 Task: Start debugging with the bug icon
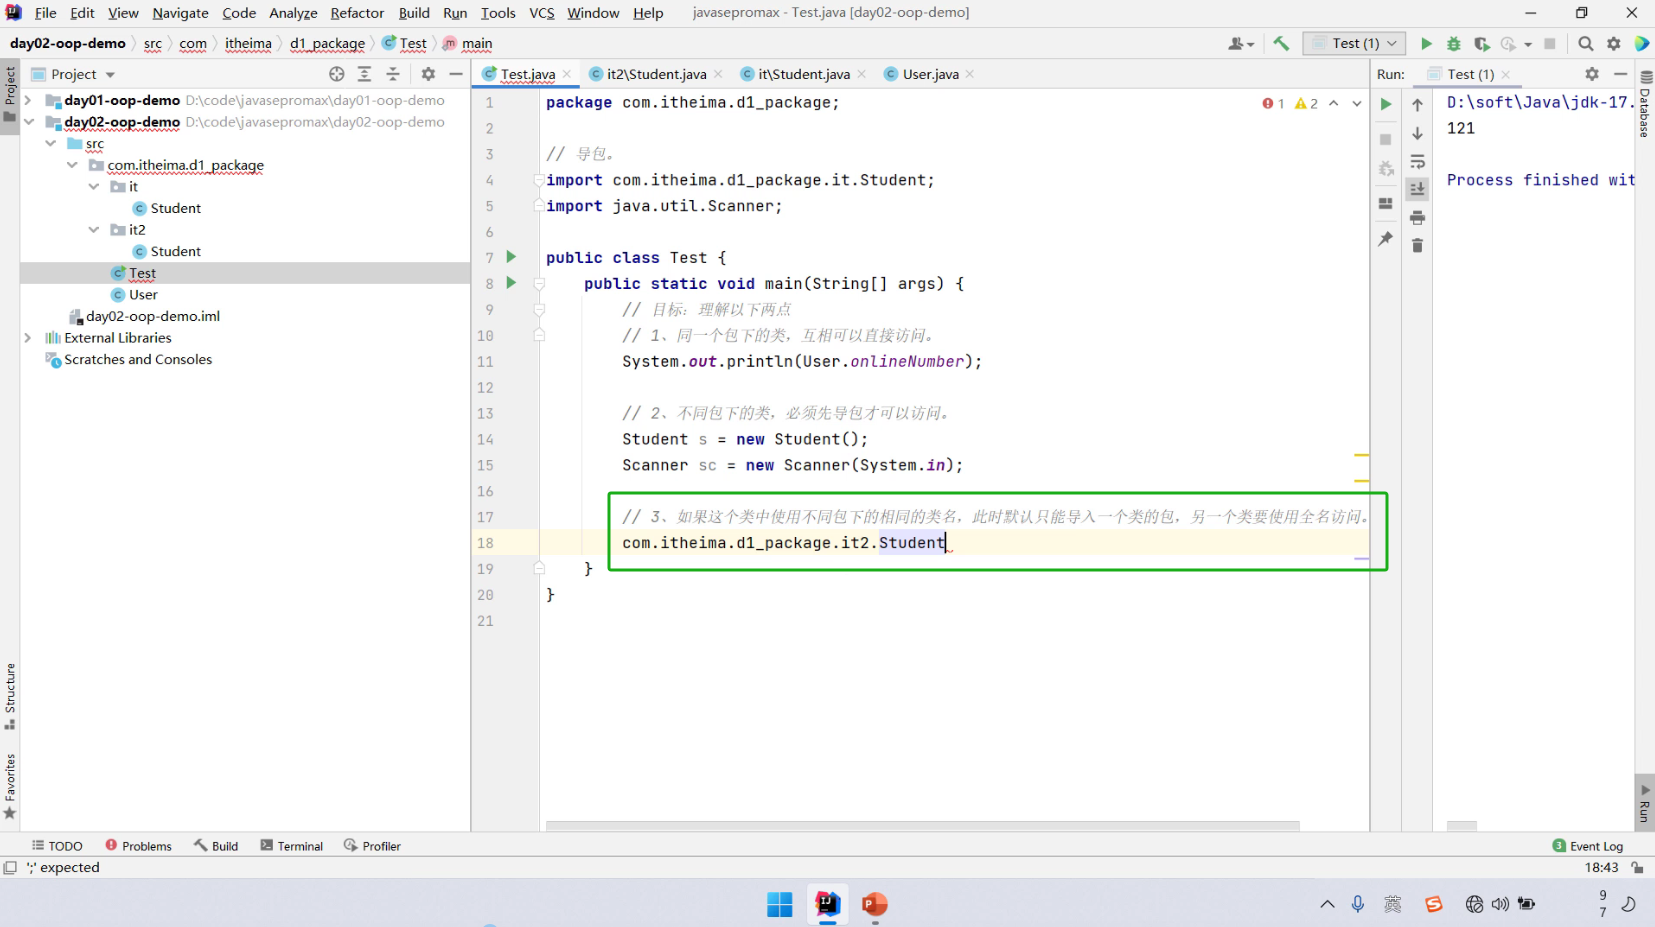(1454, 44)
